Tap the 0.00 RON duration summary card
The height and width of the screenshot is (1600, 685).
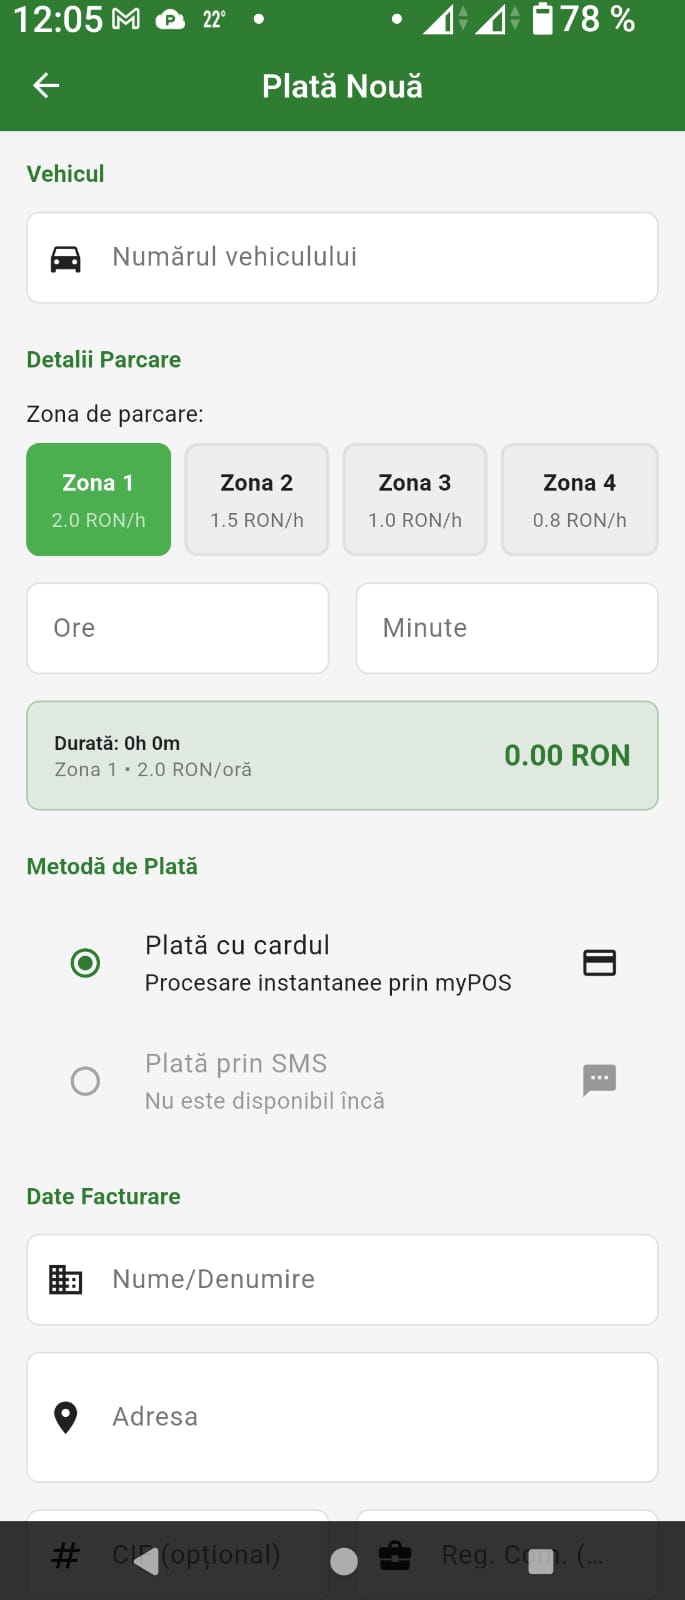[x=342, y=755]
